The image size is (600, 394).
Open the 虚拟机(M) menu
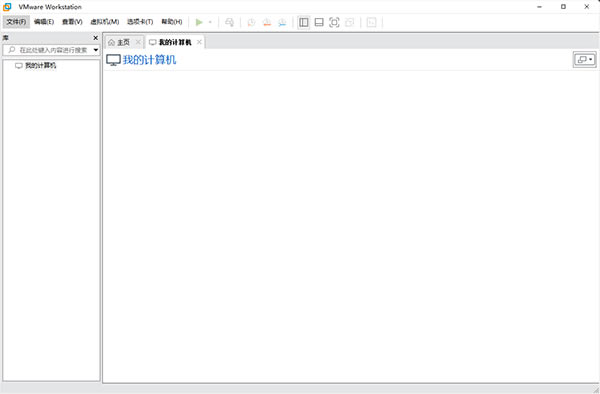104,22
